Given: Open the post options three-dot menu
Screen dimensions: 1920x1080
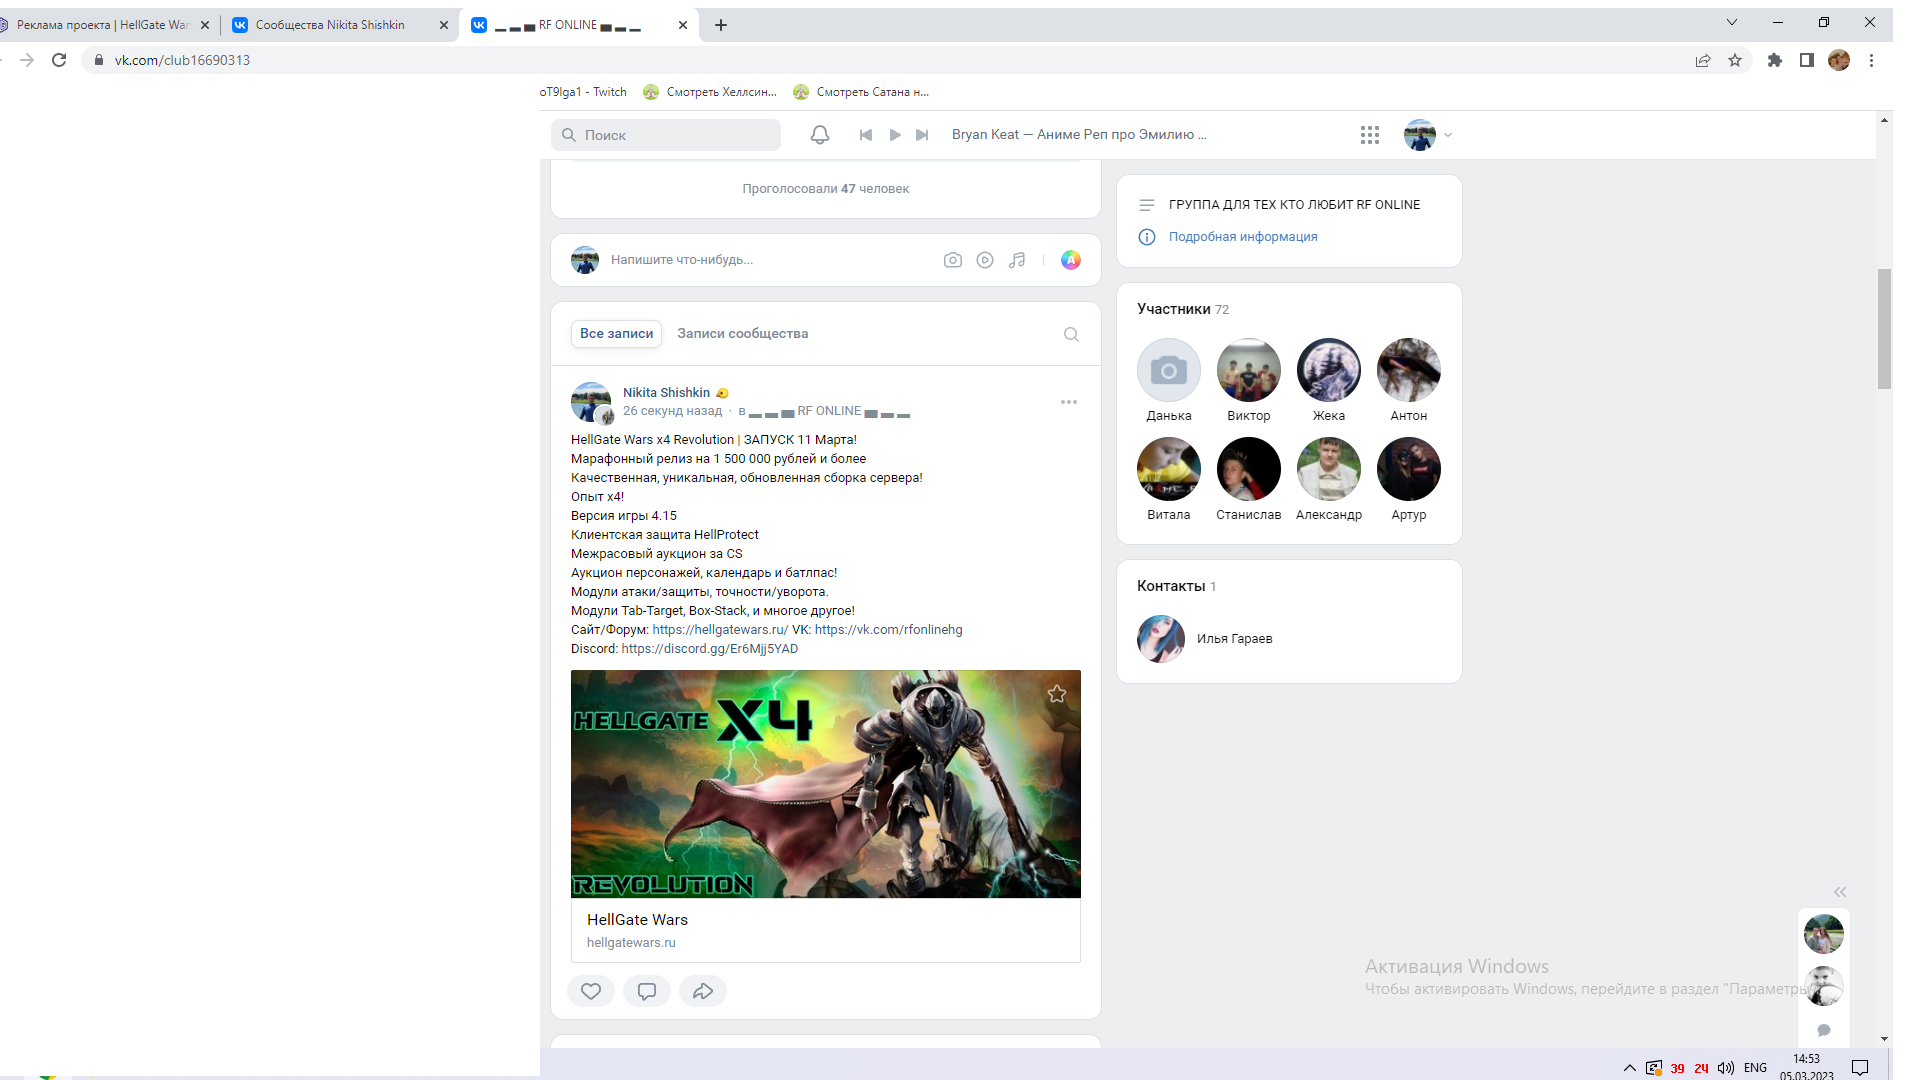Looking at the screenshot, I should point(1069,402).
